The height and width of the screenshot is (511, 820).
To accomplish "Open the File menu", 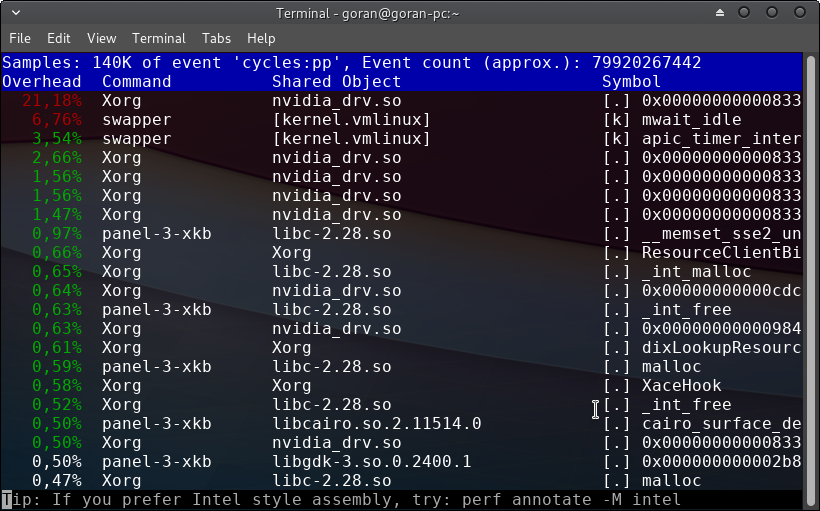I will (20, 38).
